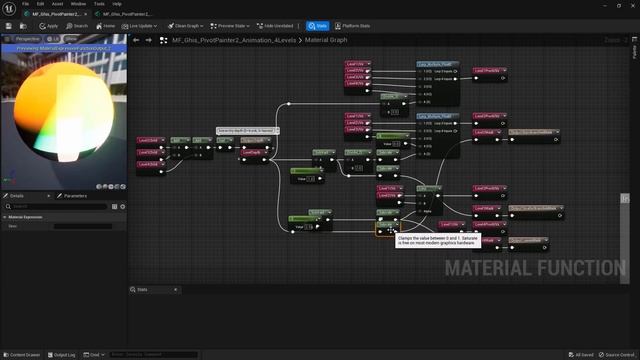Open the Cmd dropdown in status bar
This screenshot has height=360, width=640.
(93, 355)
